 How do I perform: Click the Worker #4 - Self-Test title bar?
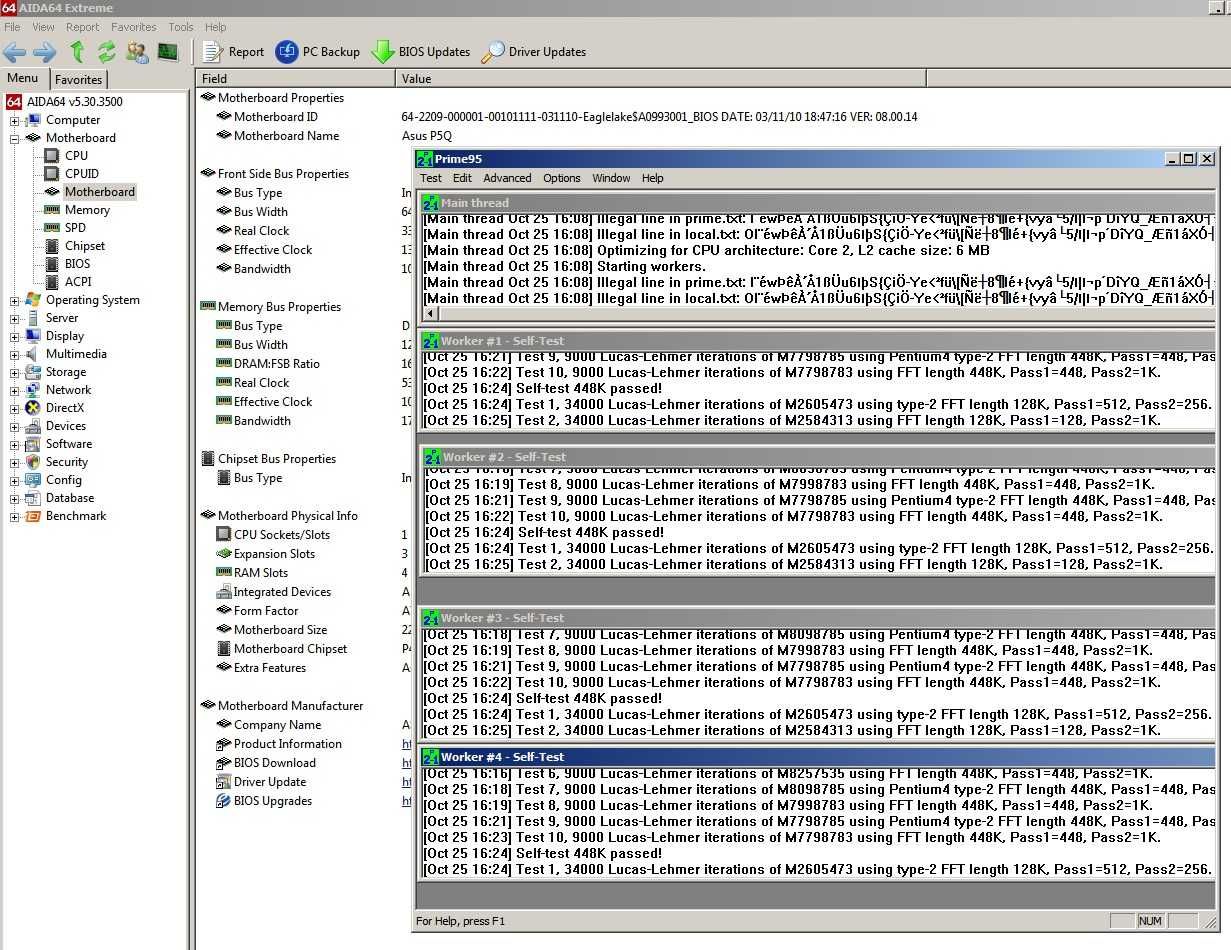pos(817,757)
